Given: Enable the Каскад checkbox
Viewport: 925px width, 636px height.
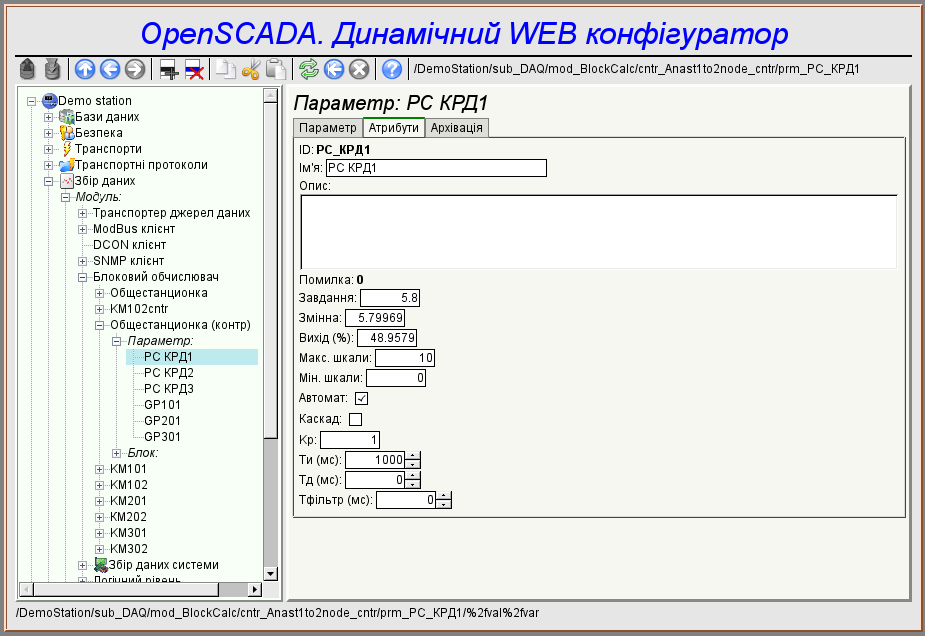Looking at the screenshot, I should coord(355,419).
